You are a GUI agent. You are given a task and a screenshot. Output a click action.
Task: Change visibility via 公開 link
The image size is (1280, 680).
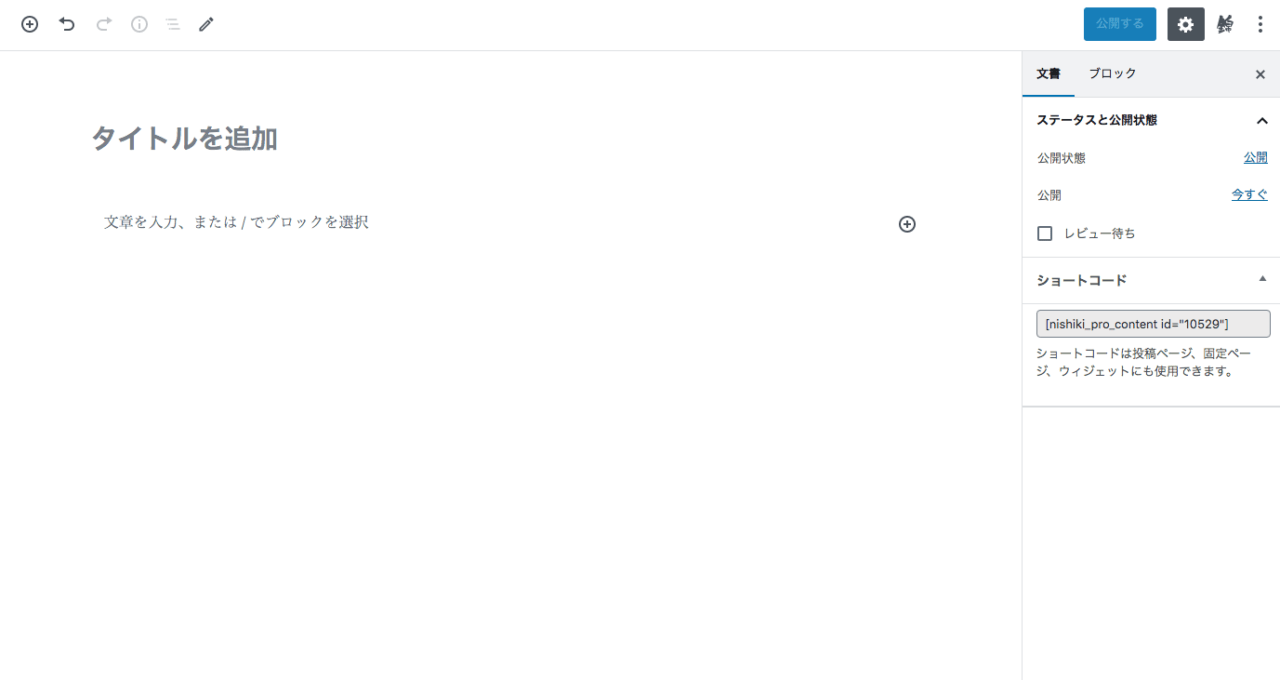click(x=1255, y=158)
